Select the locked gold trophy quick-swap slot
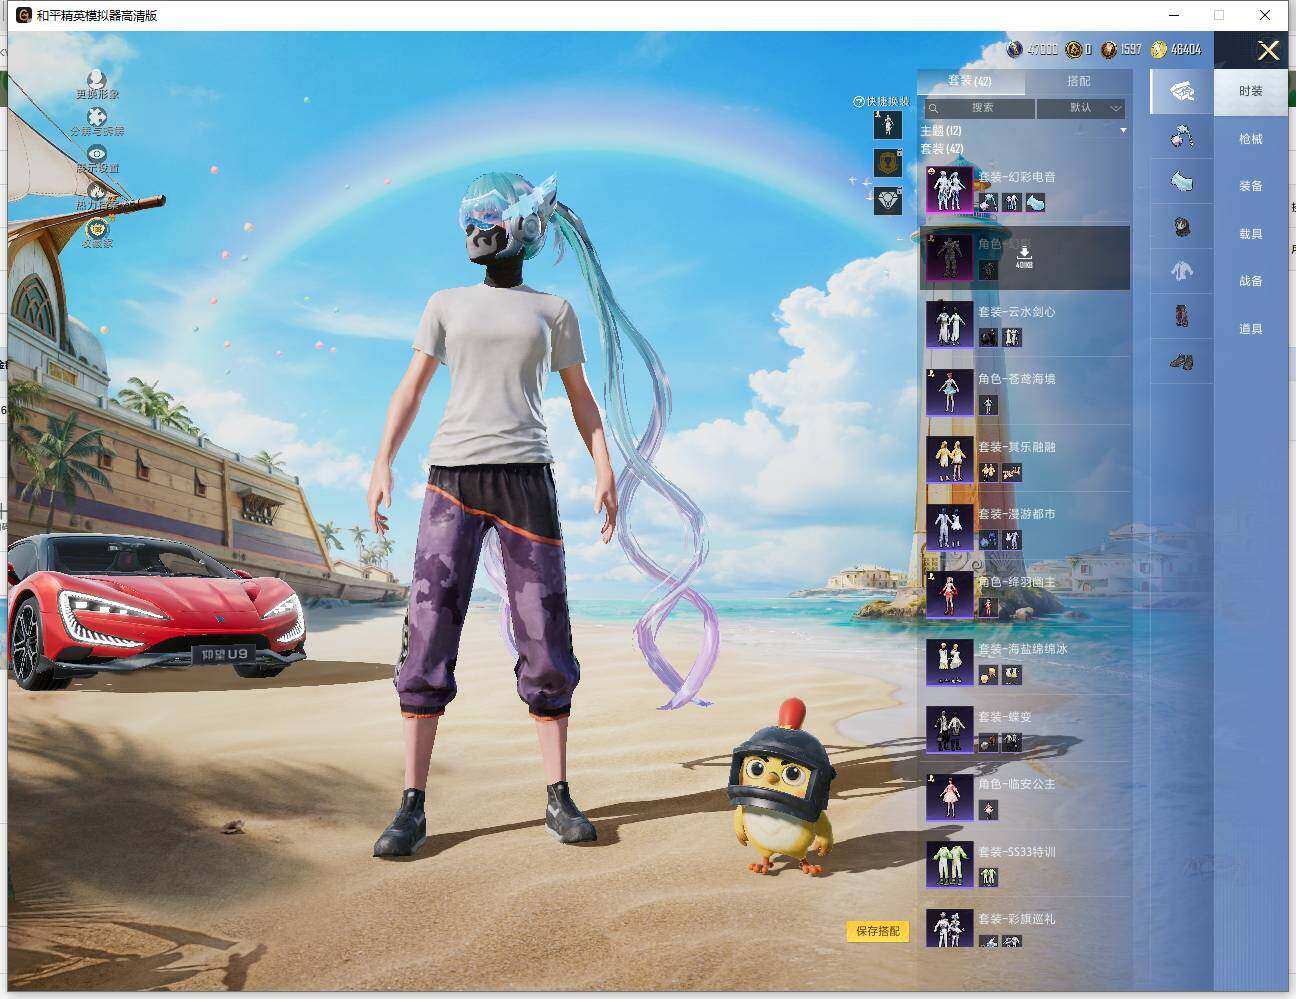The height and width of the screenshot is (999, 1296). click(888, 163)
